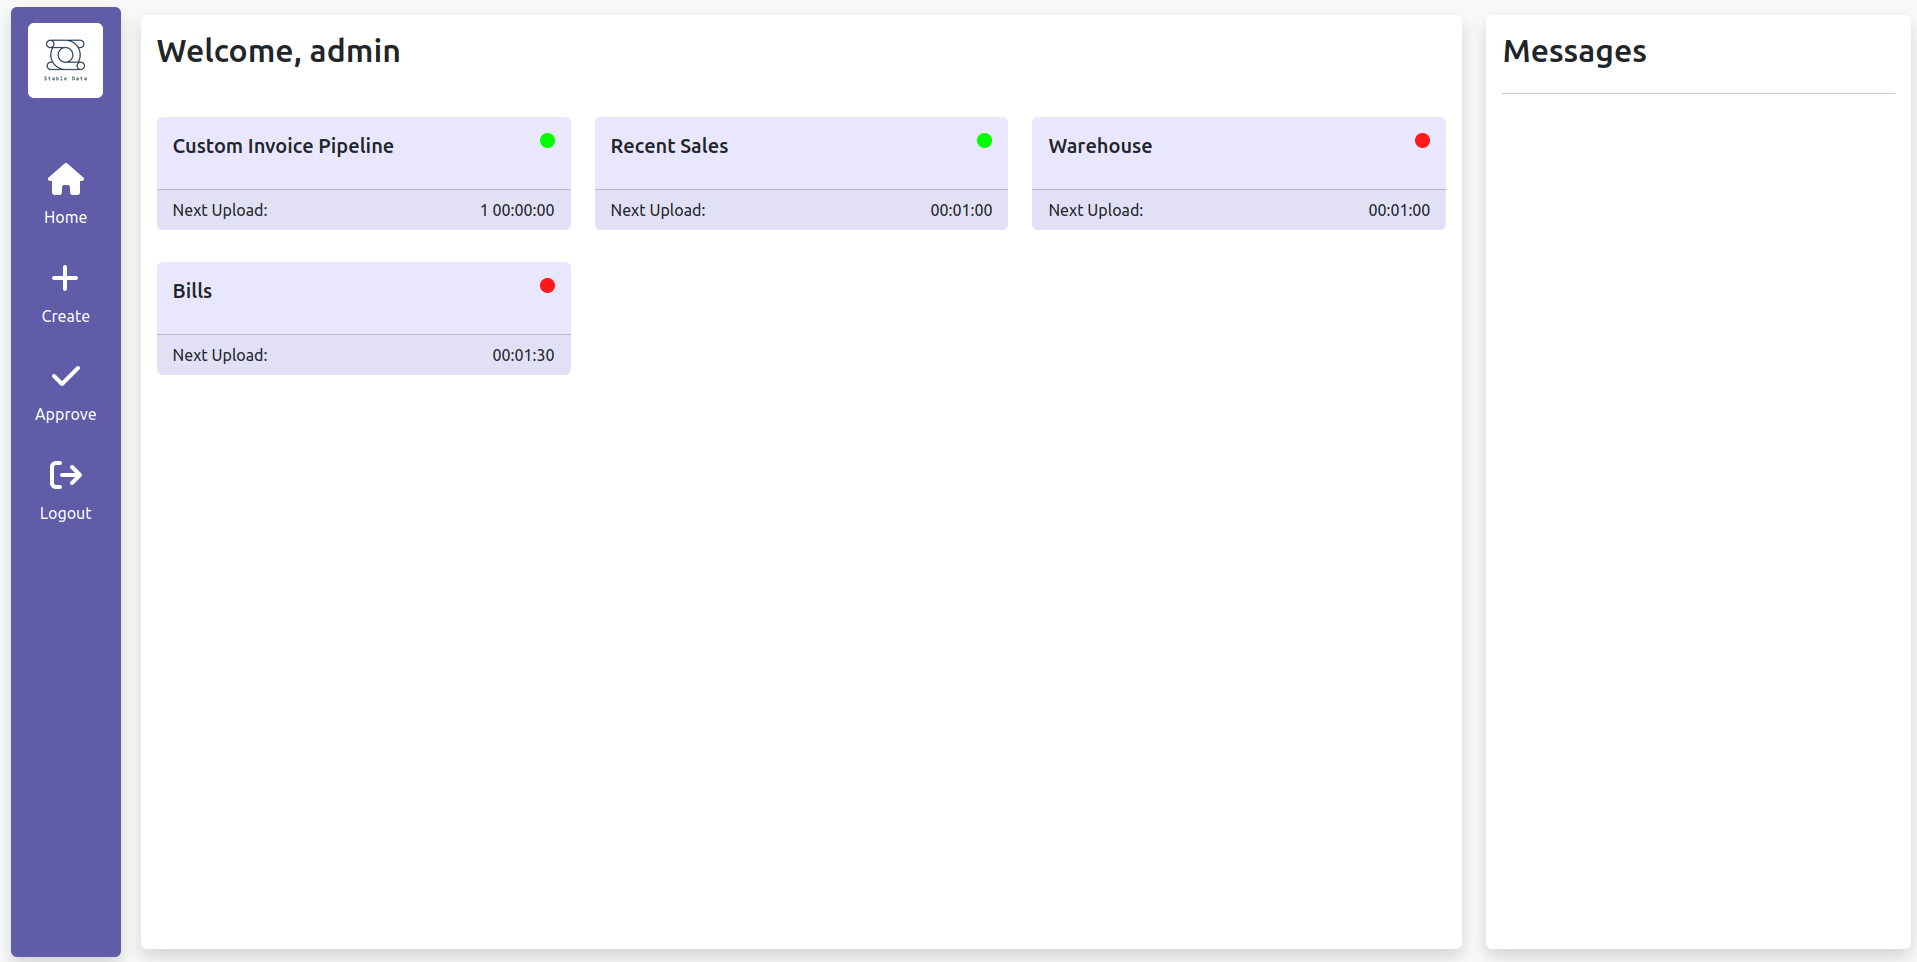Click the Stable Data logo
1917x962 pixels.
[65, 60]
